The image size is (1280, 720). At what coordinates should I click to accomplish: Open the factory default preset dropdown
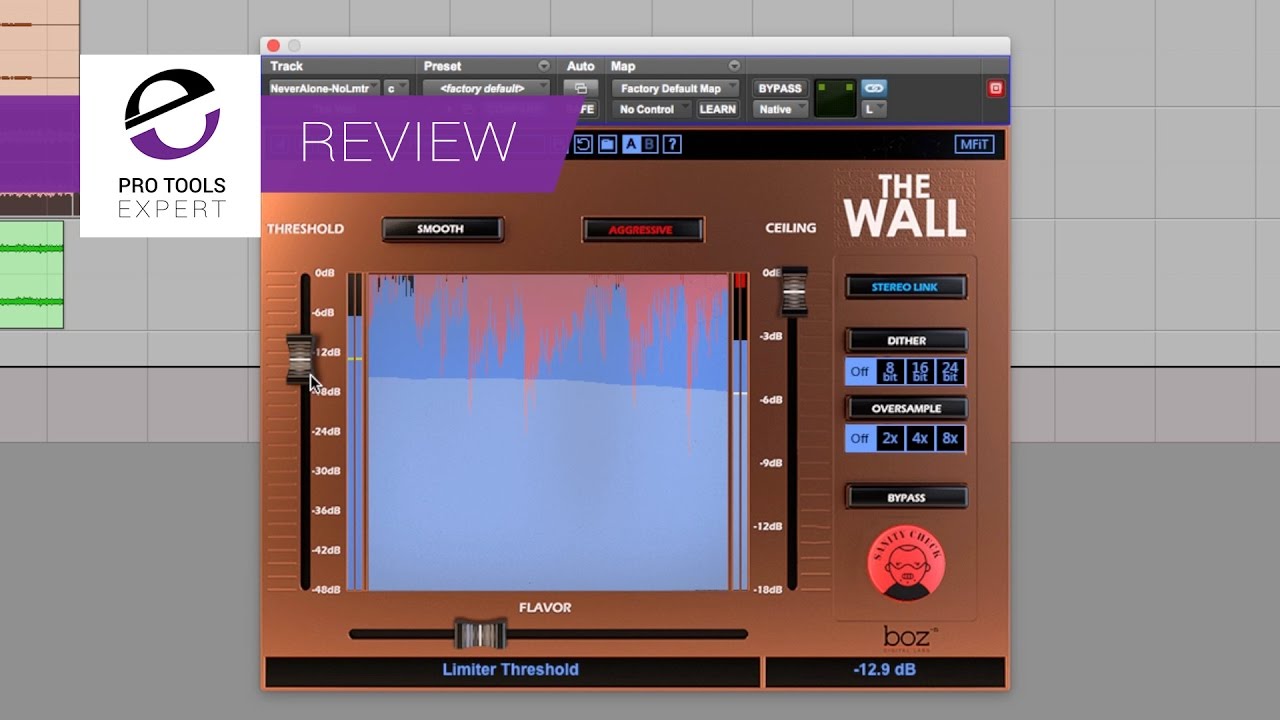487,88
